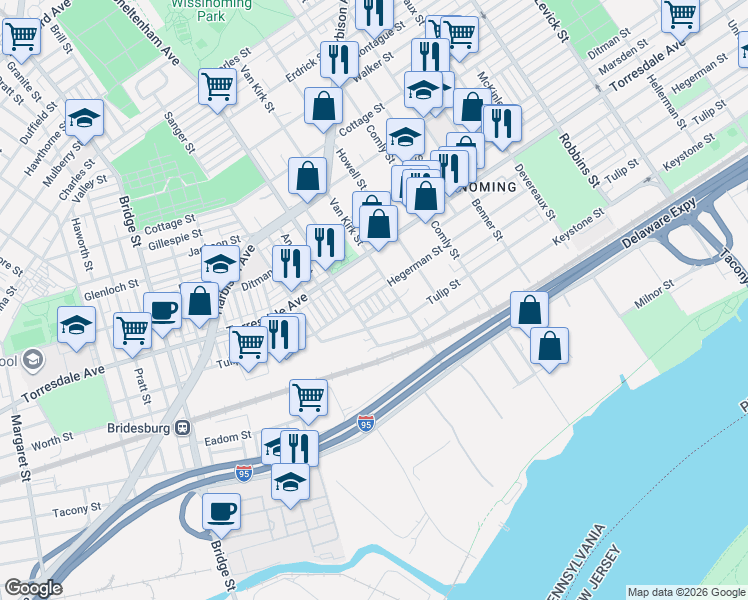Select the restaurant marker near McKinley St
Screen dimensions: 748x600
coord(502,125)
